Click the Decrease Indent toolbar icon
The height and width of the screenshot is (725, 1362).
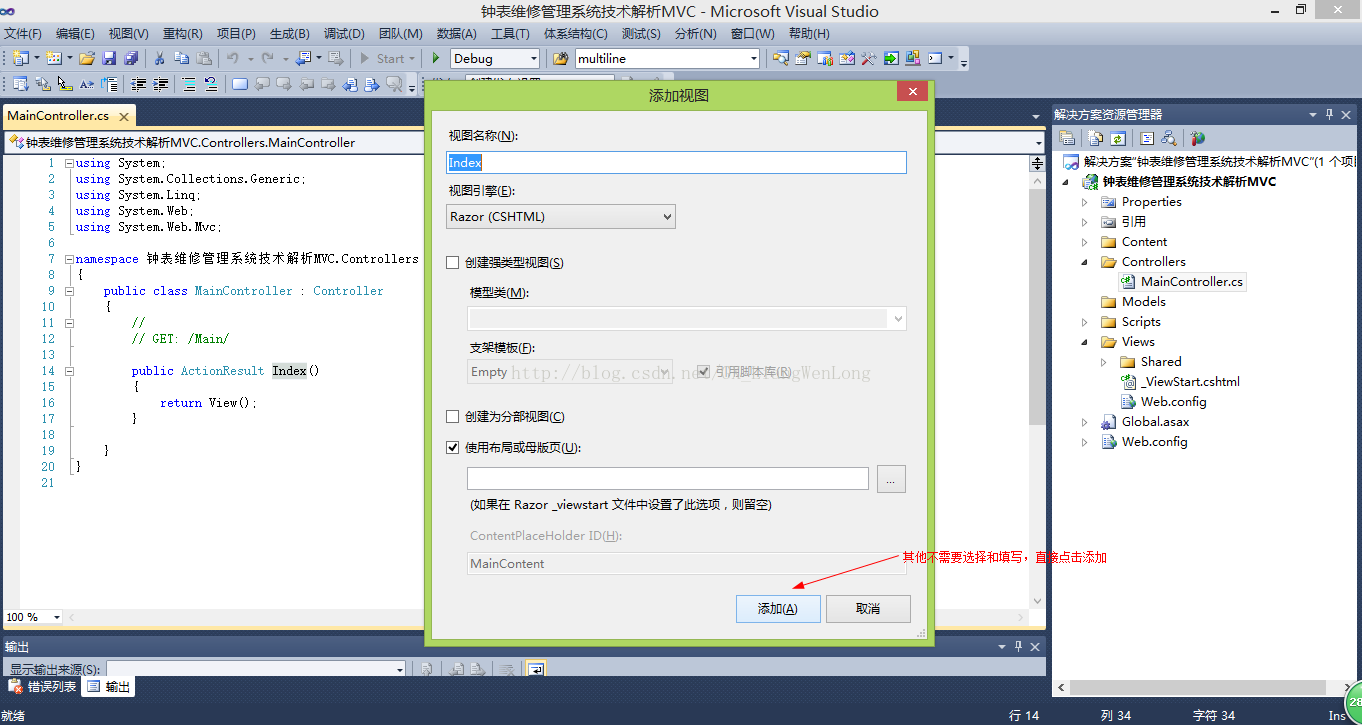pyautogui.click(x=138, y=84)
